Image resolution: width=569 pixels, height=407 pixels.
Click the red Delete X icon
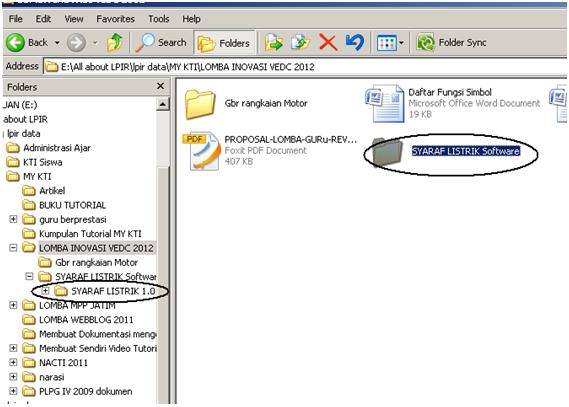tap(328, 42)
